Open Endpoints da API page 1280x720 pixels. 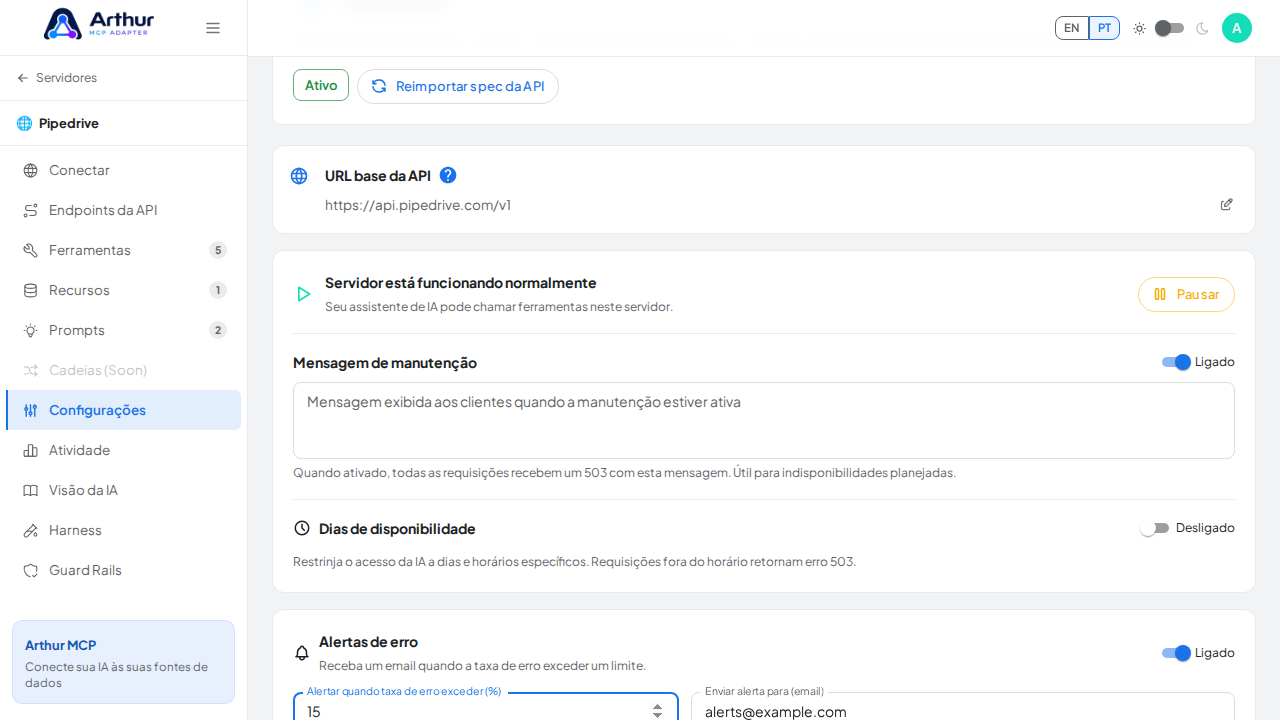coord(123,210)
